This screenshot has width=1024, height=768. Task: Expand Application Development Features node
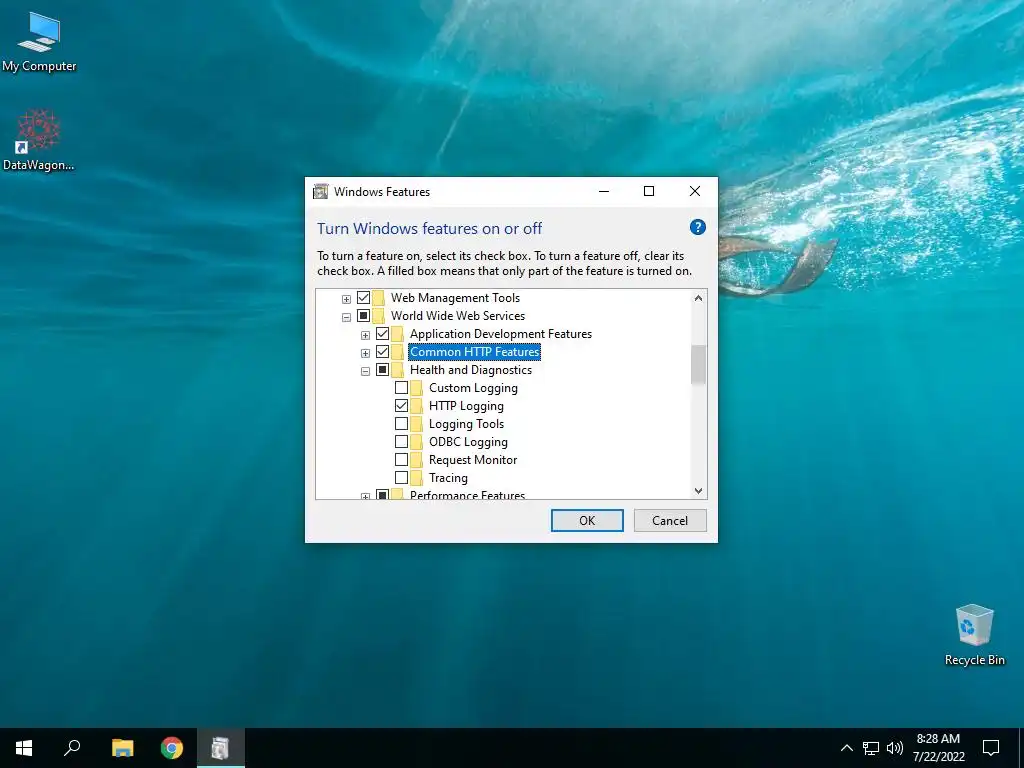coord(366,335)
